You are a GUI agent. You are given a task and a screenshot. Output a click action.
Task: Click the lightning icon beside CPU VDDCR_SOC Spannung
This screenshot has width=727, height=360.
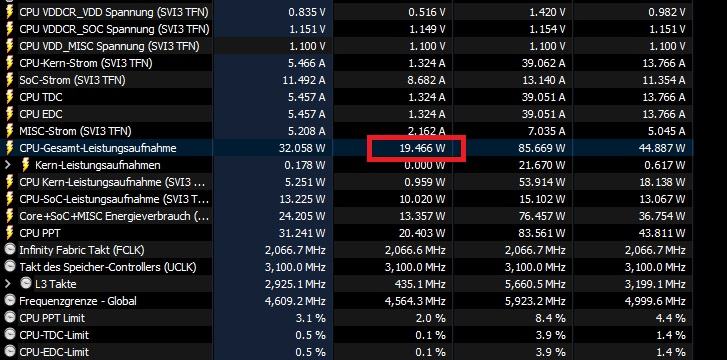(x=9, y=29)
